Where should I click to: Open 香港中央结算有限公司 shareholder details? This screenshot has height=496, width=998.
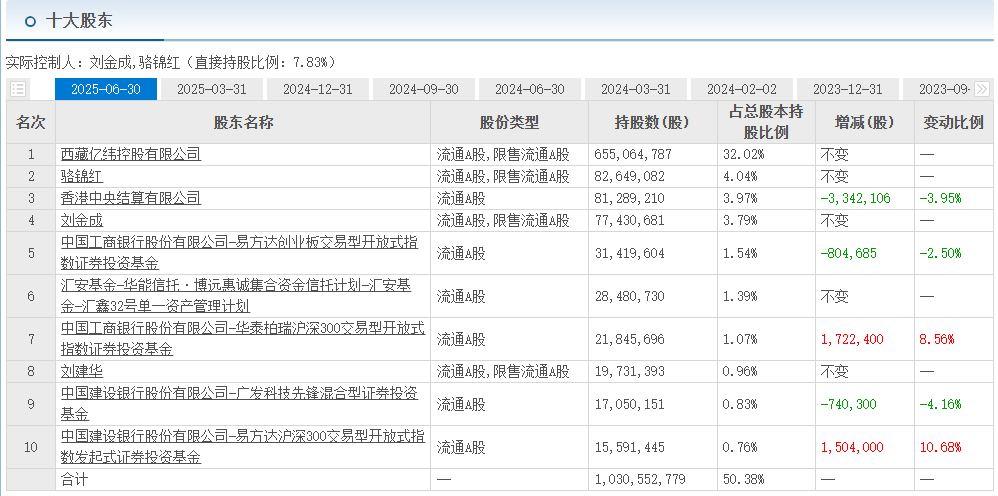tap(130, 198)
